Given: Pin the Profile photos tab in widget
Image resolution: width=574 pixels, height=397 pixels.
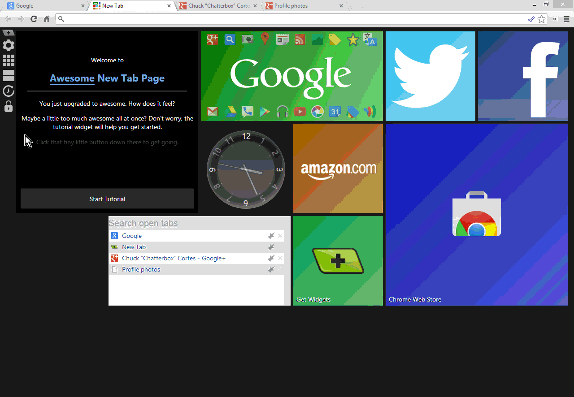Looking at the screenshot, I should (x=271, y=270).
